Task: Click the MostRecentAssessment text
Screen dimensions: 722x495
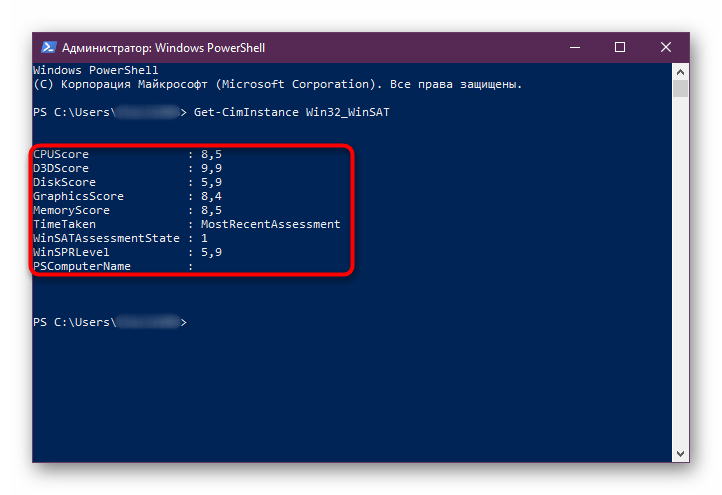Action: pyautogui.click(x=271, y=224)
